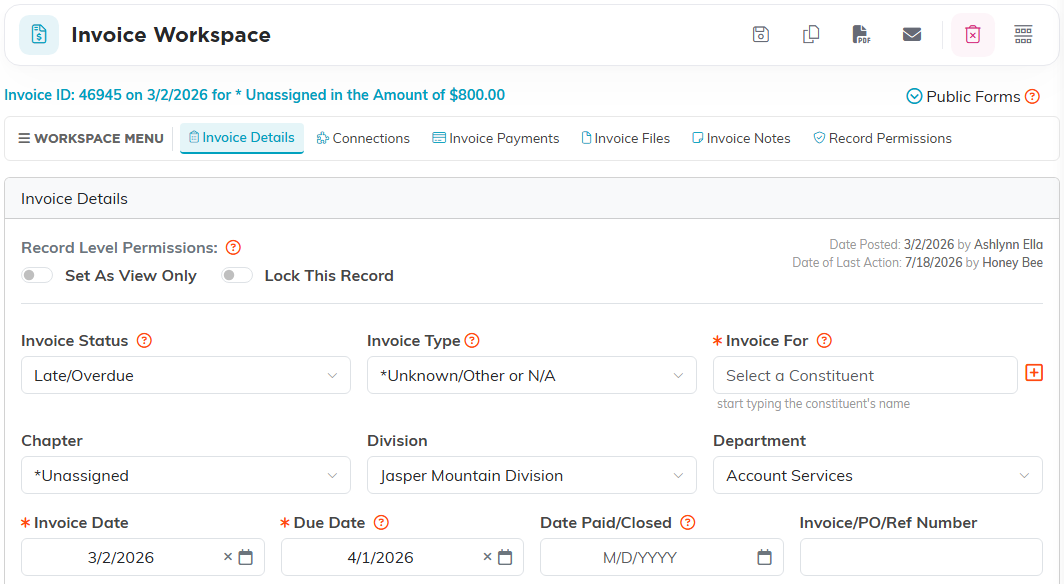
Task: Clear the Invoice Date value
Action: click(x=228, y=557)
